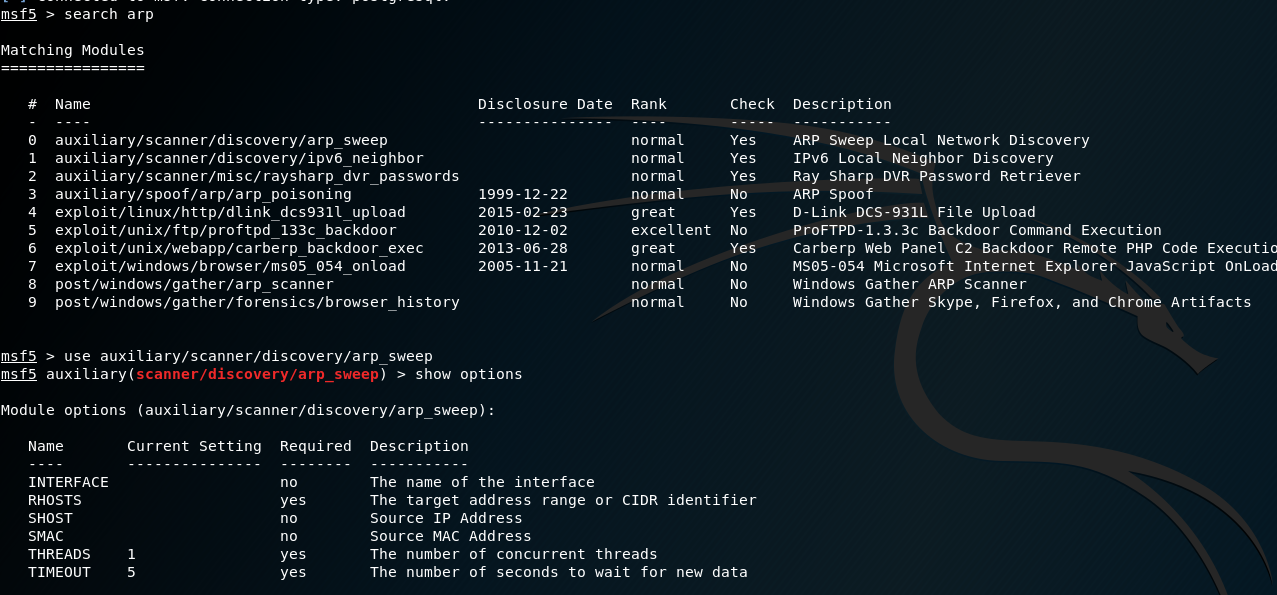Click the SHOST option name
1277x595 pixels.
coord(50,518)
